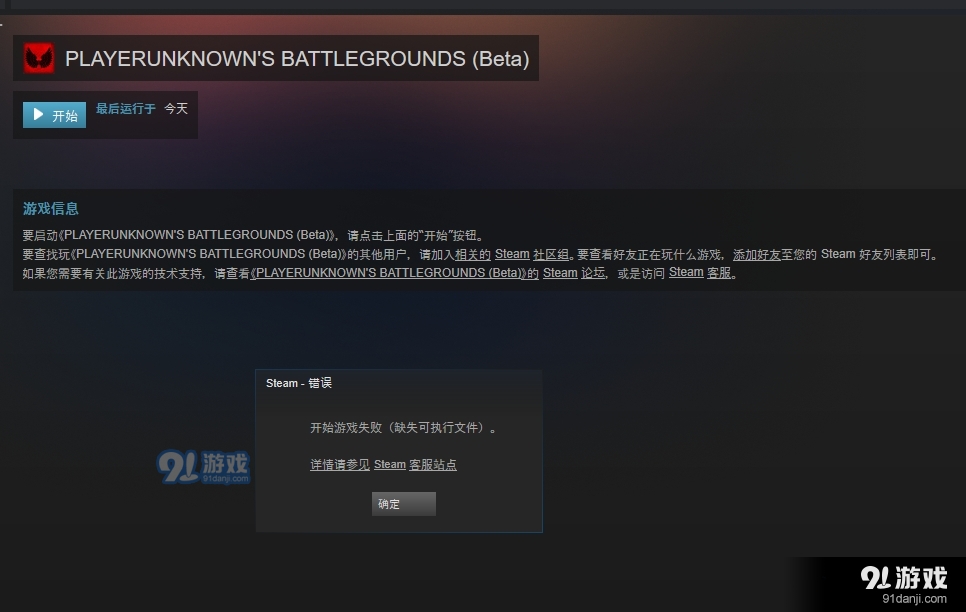
Task: Visit the Steam 客服 link in game info
Action: pyautogui.click(x=700, y=272)
